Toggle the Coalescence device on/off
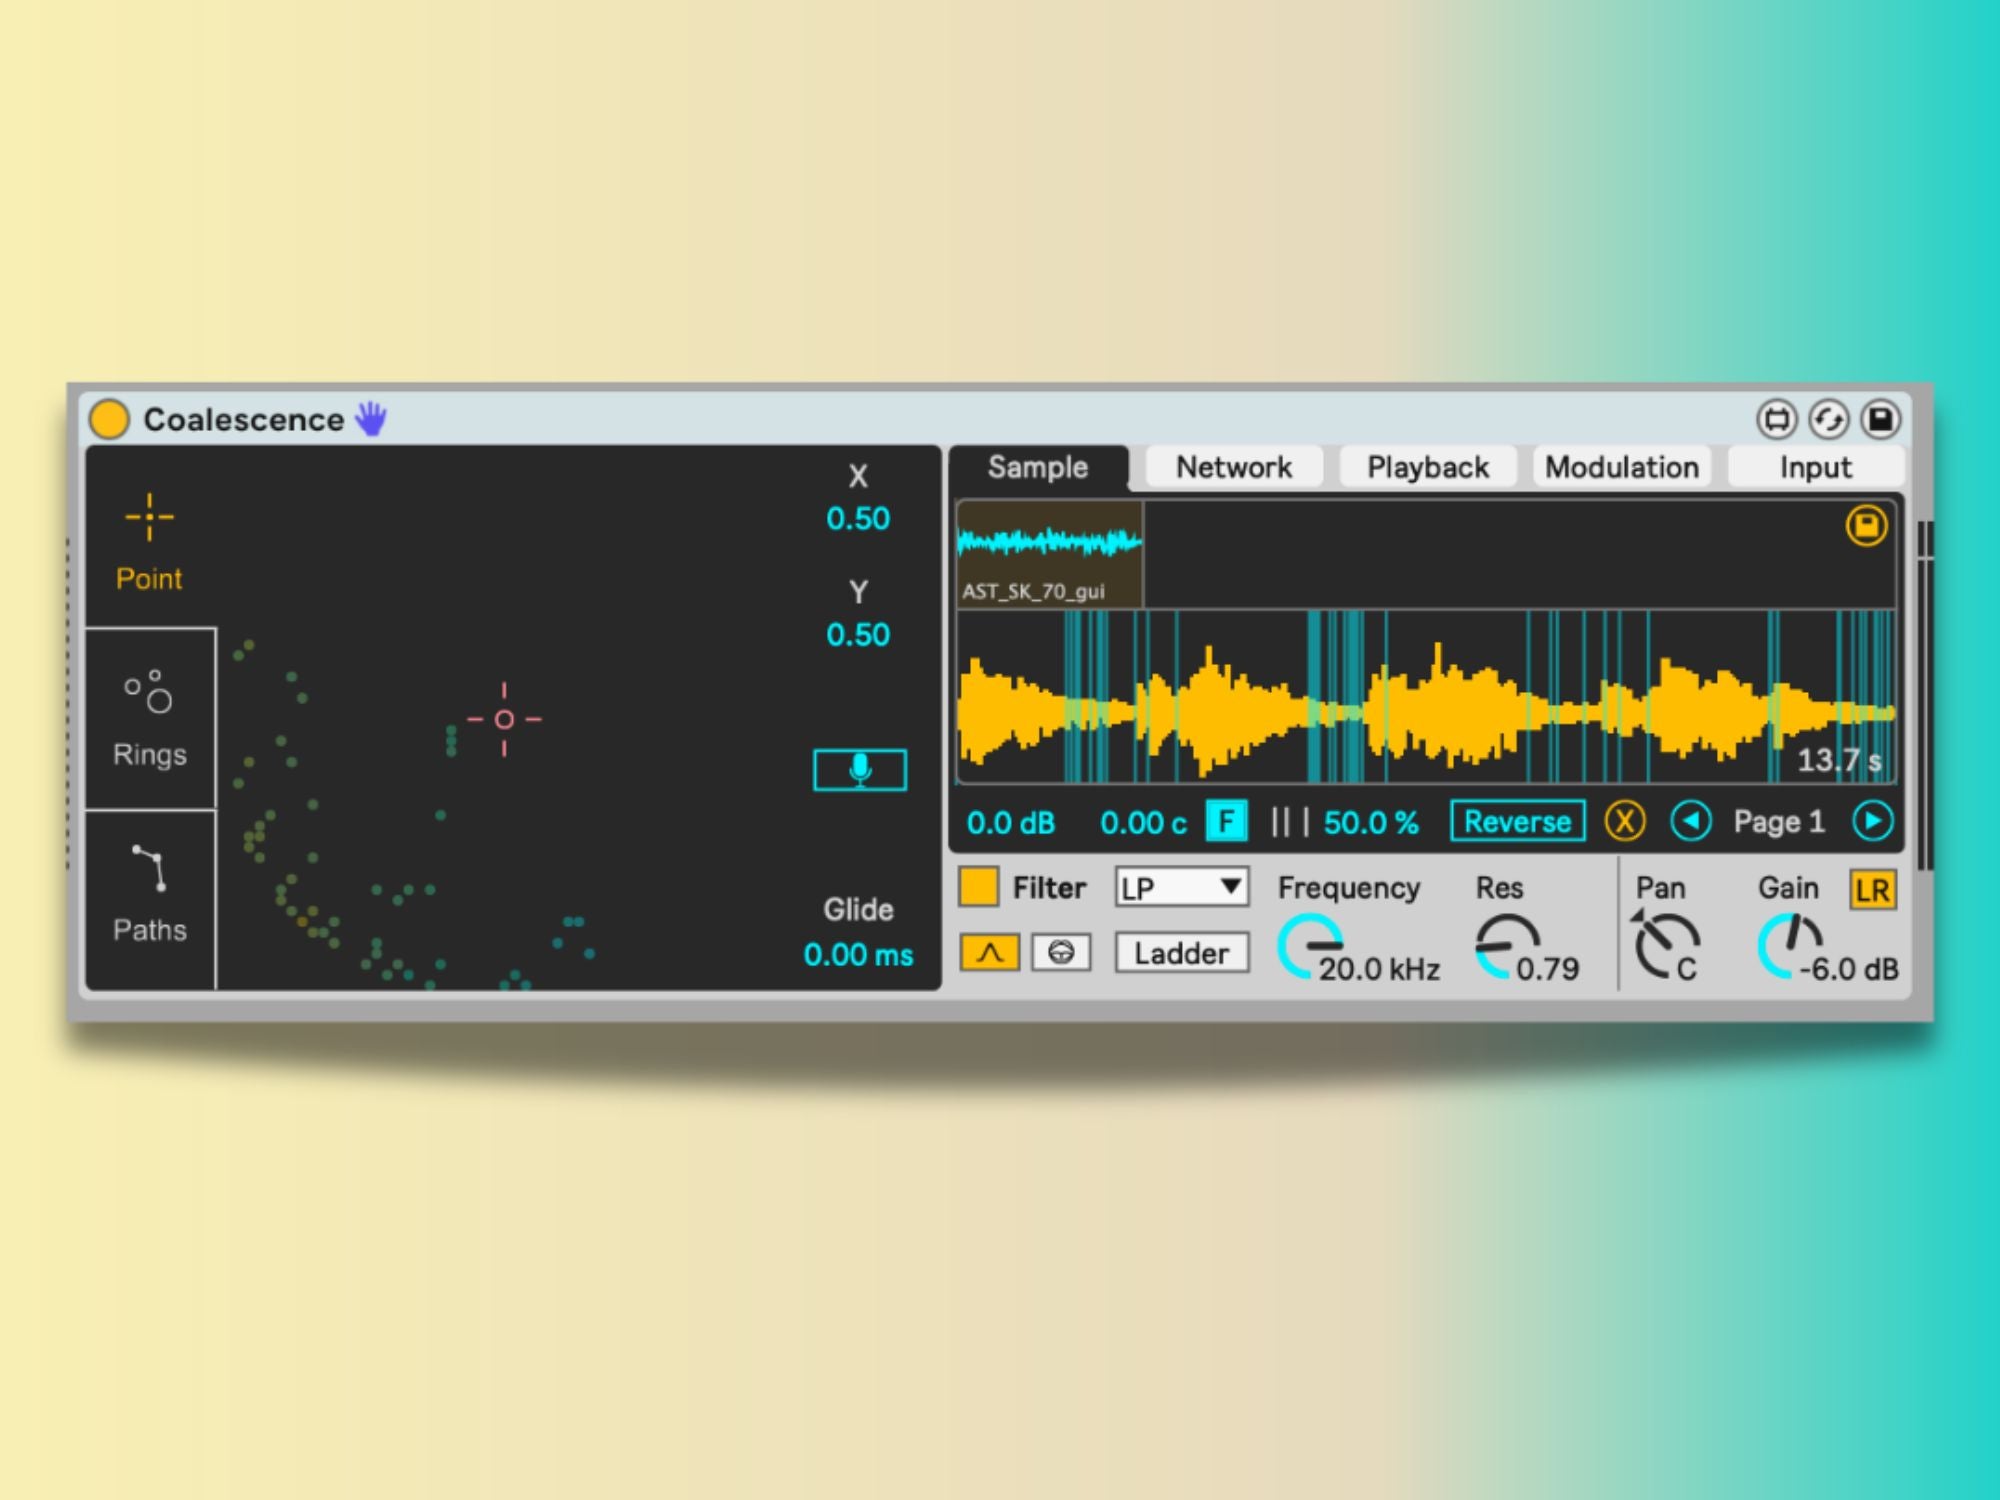Image resolution: width=2000 pixels, height=1500 pixels. [109, 419]
